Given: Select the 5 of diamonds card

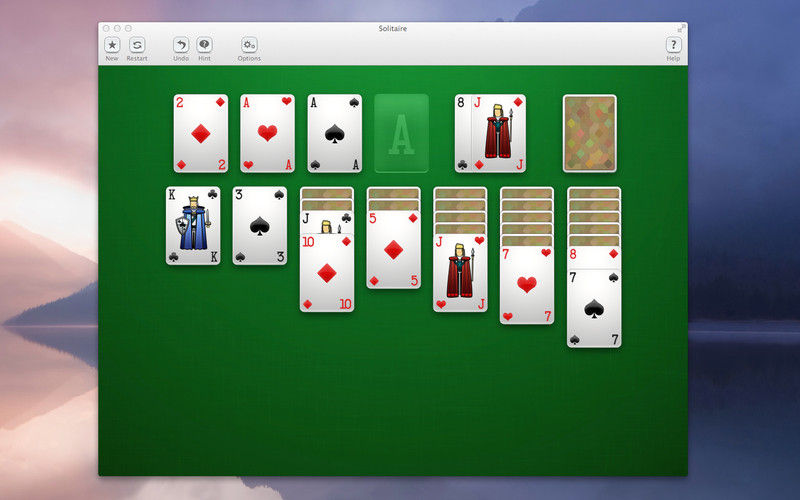Looking at the screenshot, I should pyautogui.click(x=394, y=249).
